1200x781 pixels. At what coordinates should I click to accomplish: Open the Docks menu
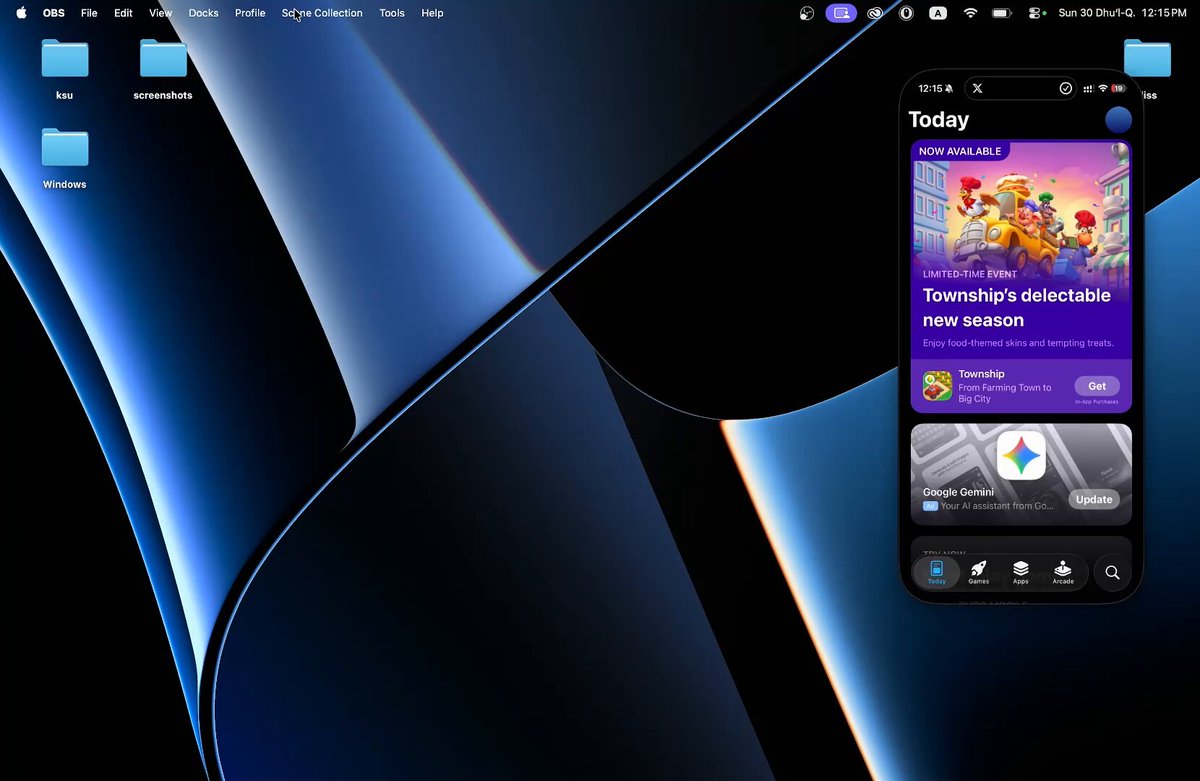pyautogui.click(x=203, y=13)
